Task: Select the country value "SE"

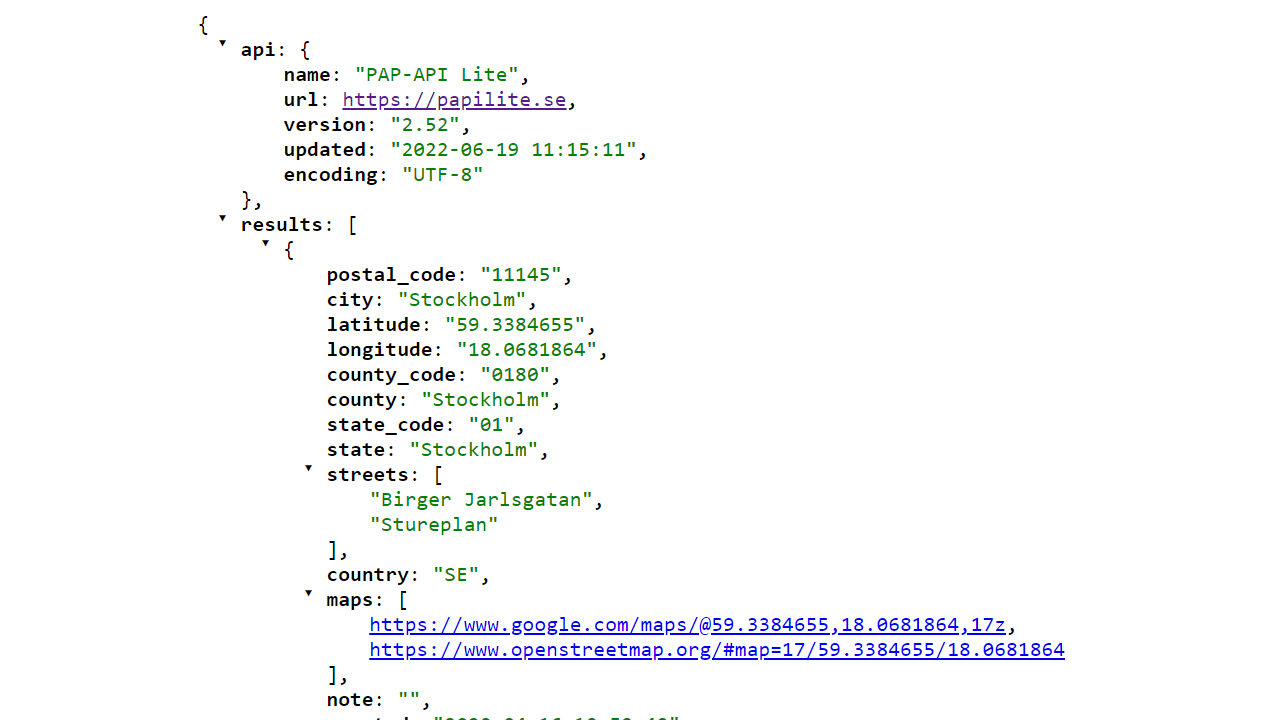Action: [456, 575]
